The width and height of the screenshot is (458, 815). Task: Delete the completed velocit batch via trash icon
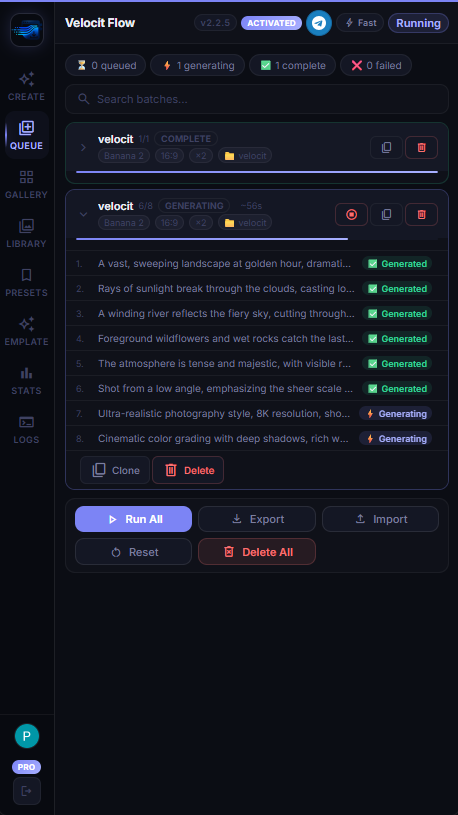coord(422,148)
